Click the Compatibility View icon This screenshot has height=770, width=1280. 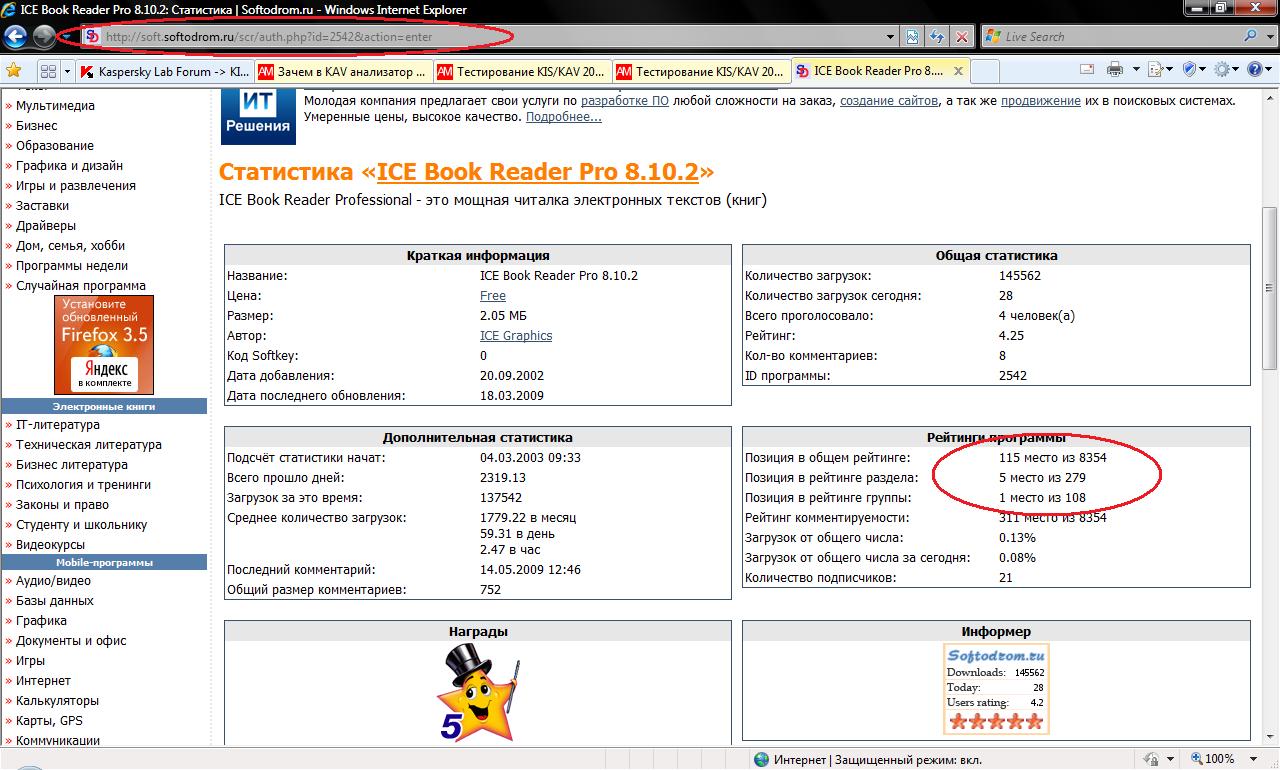913,37
